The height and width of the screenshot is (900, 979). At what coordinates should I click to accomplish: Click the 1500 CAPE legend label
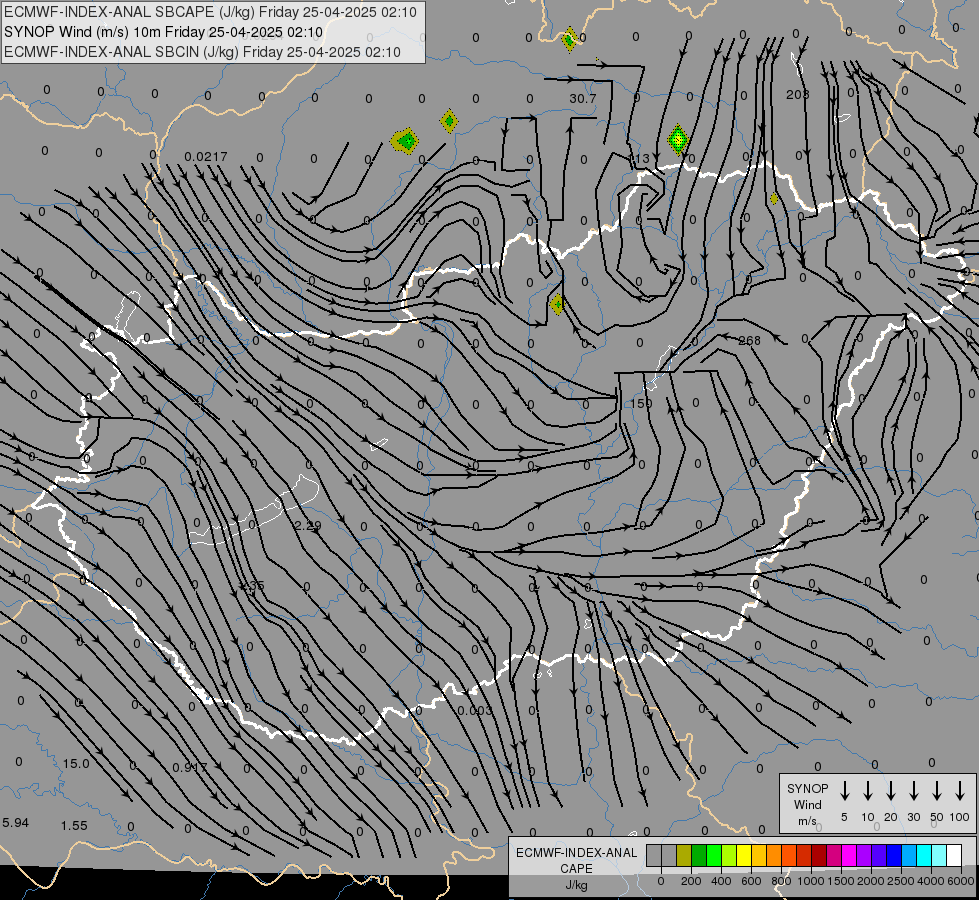(841, 881)
